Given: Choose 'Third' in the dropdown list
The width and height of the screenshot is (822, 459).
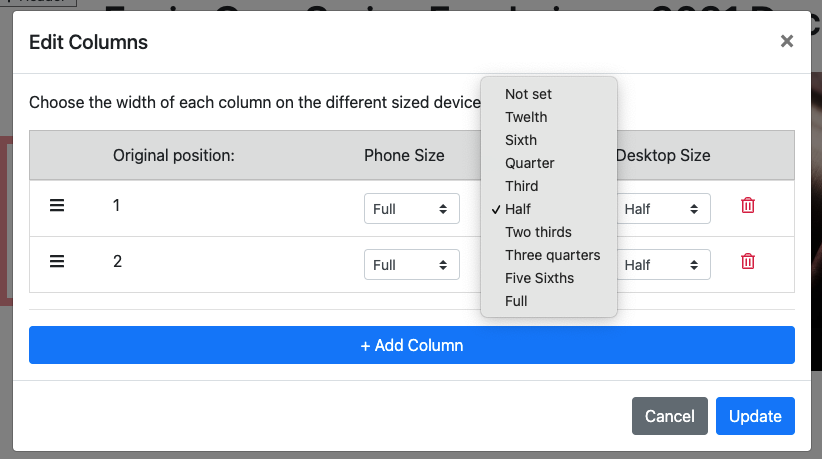Looking at the screenshot, I should pos(521,186).
